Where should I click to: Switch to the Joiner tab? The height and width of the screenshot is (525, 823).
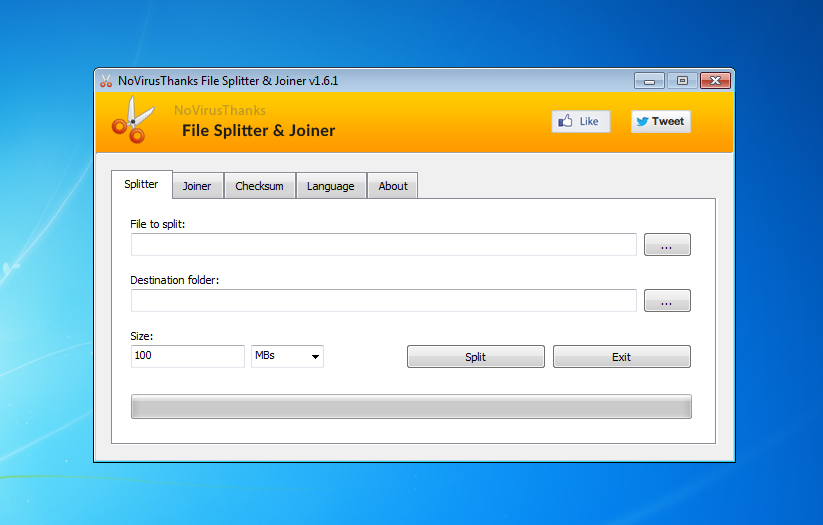pyautogui.click(x=197, y=186)
